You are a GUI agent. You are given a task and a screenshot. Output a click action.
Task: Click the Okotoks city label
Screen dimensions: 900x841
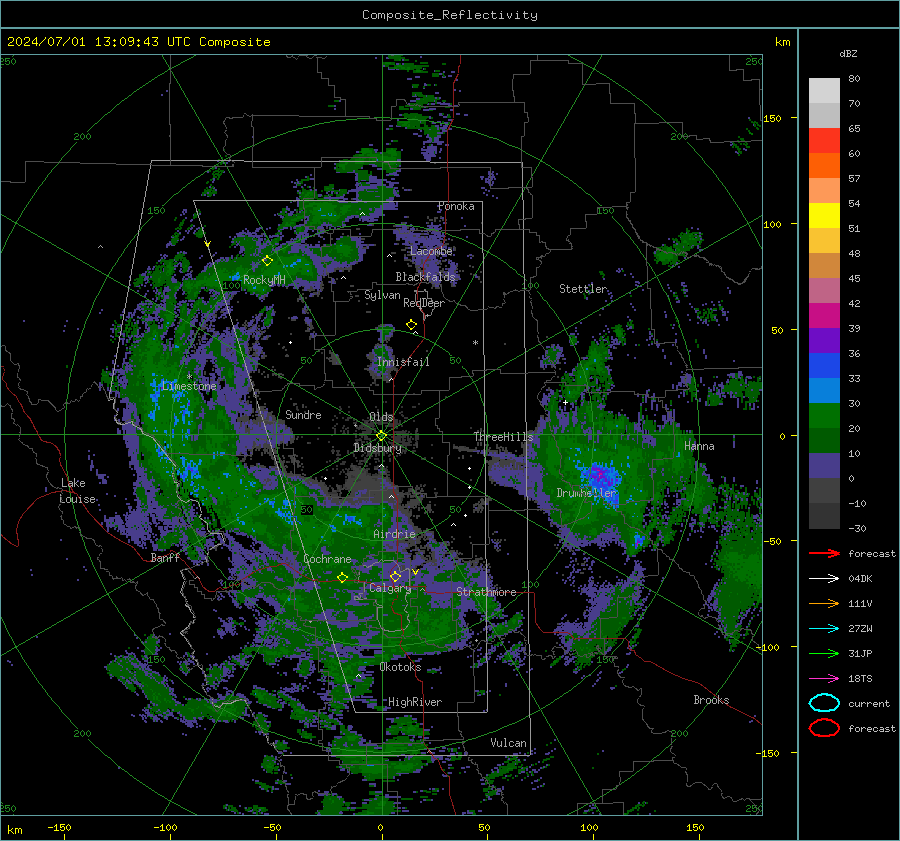pyautogui.click(x=400, y=667)
